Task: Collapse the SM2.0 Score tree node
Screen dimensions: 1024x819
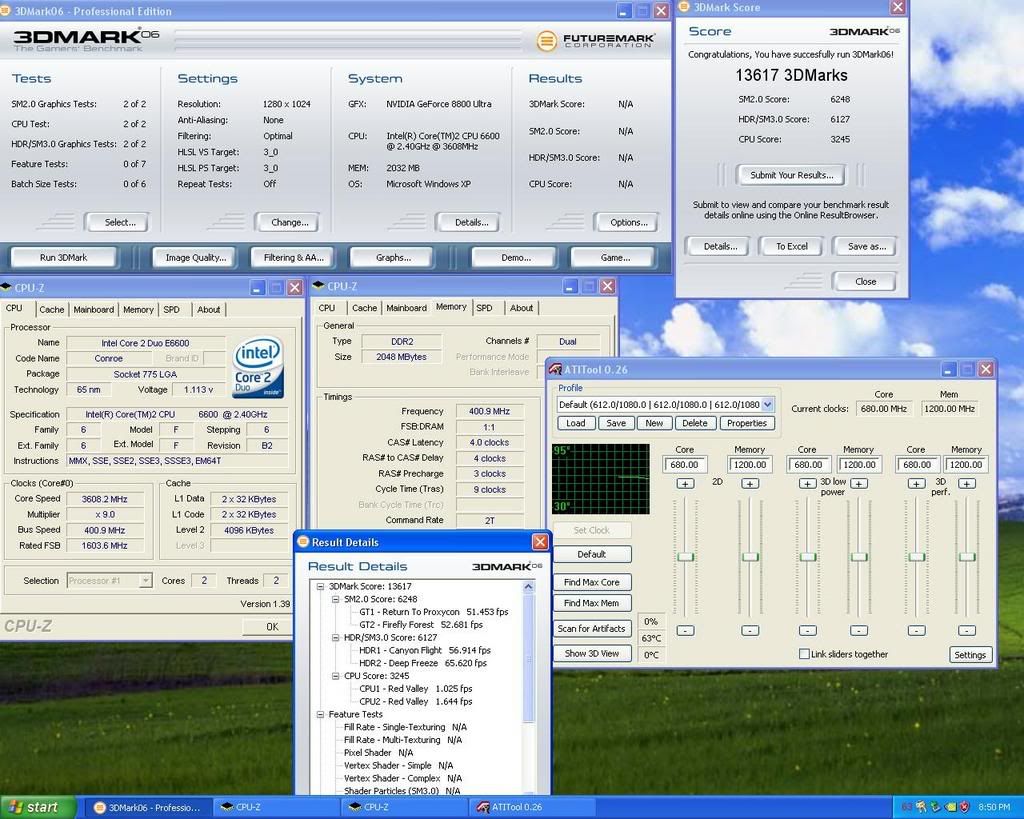Action: [x=336, y=599]
